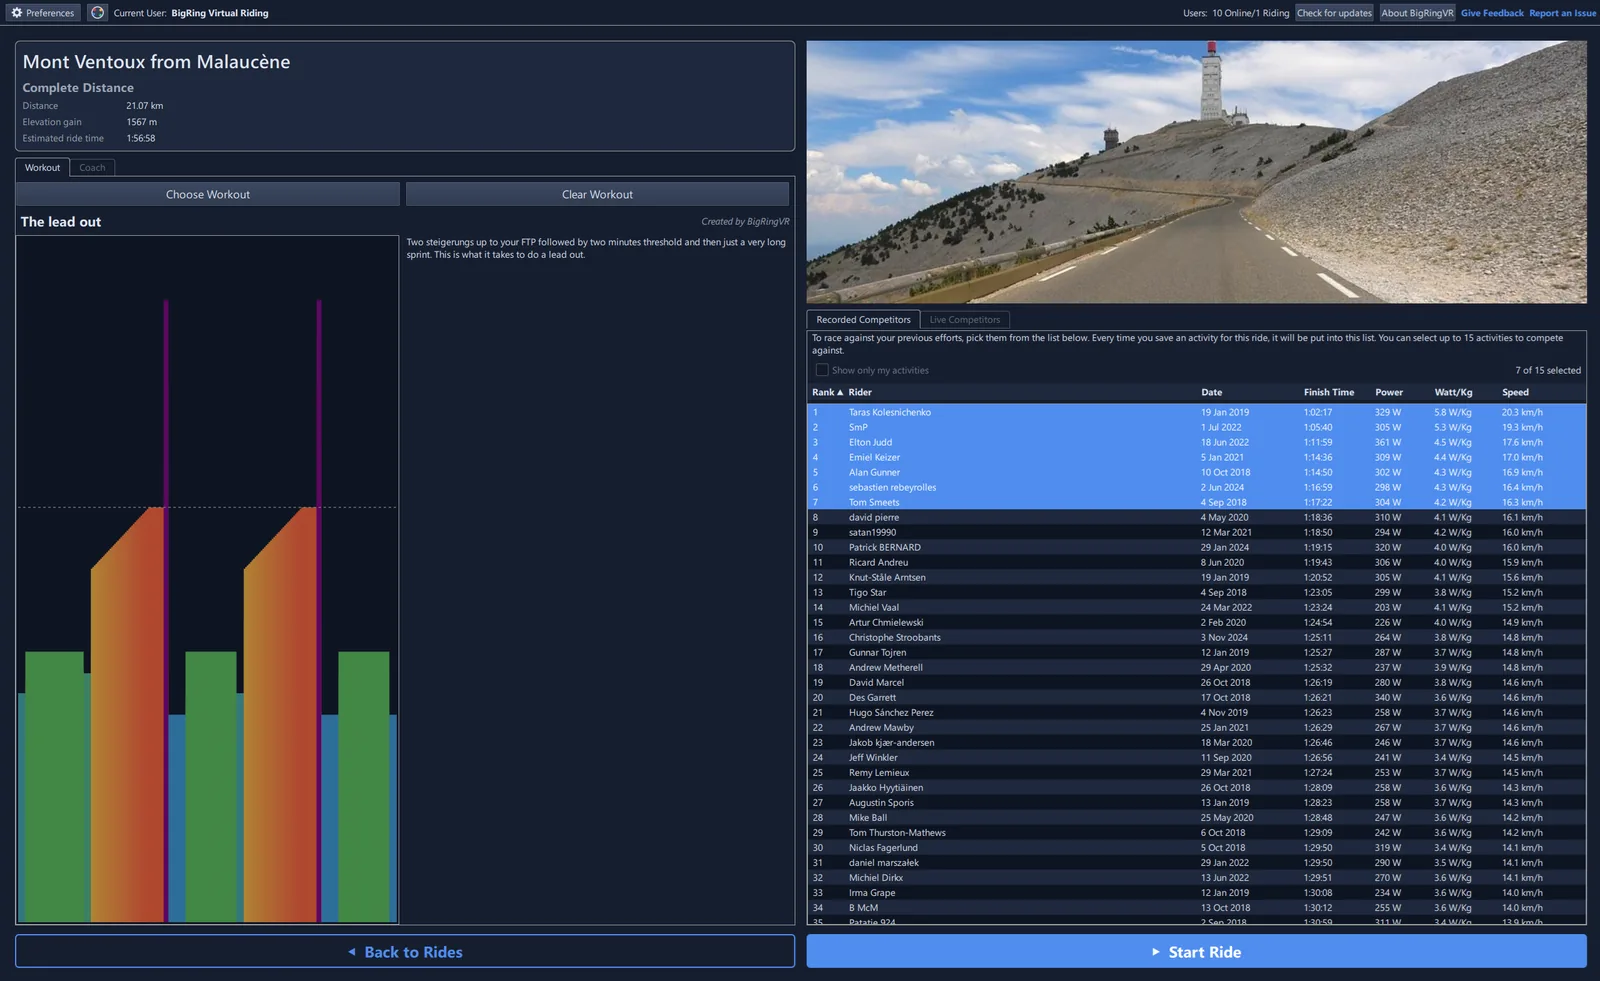Select competitor Patrick BERNARD
Viewport: 1600px width, 981px height.
click(x=1196, y=547)
